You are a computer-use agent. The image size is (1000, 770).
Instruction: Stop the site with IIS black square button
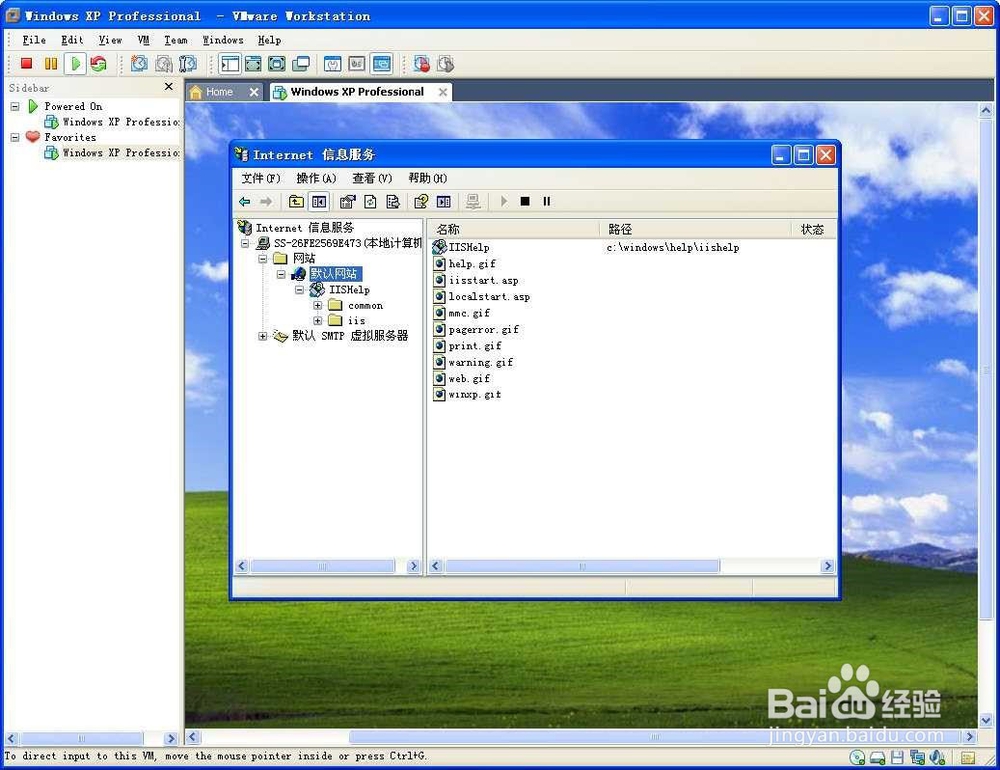pyautogui.click(x=525, y=202)
